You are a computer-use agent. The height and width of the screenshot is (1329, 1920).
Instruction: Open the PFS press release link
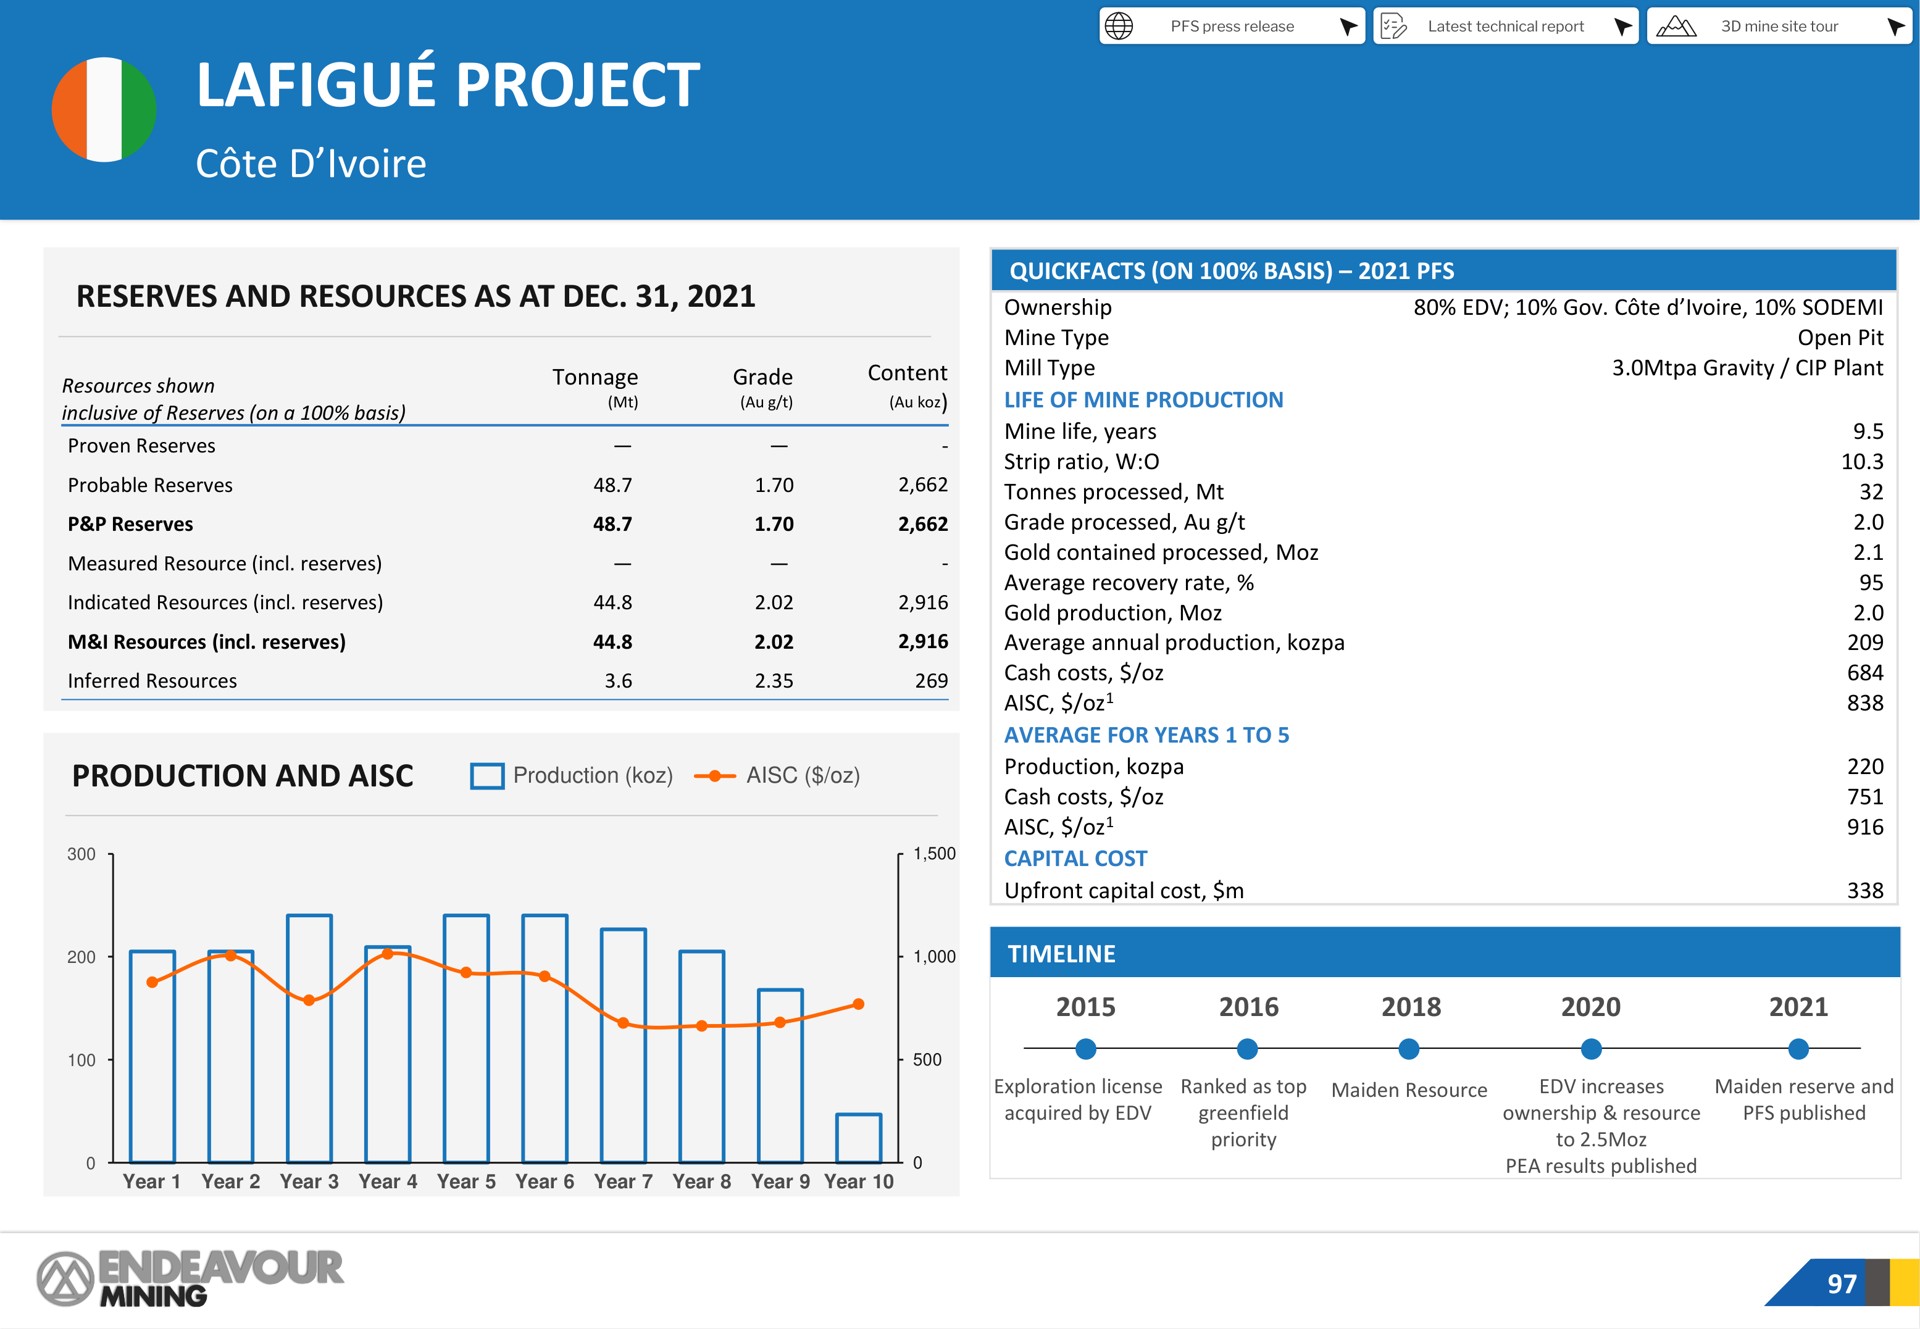[1232, 26]
